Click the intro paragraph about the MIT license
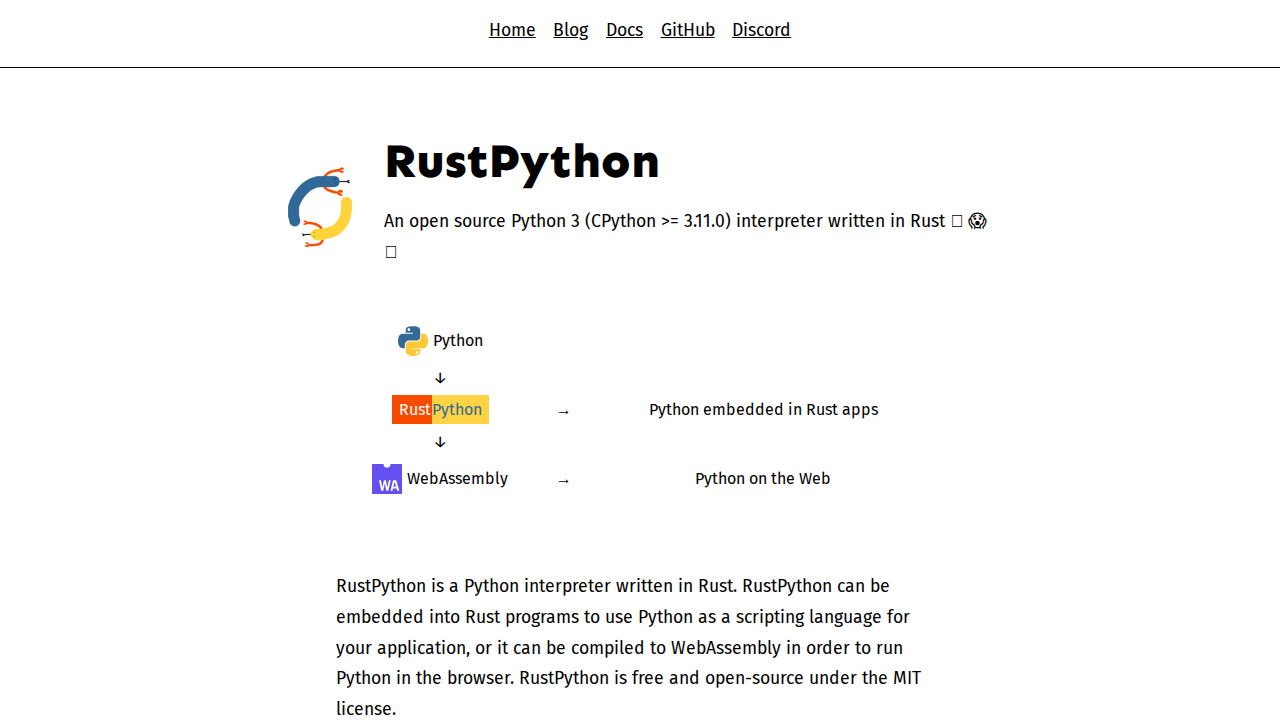1280x720 pixels. (628, 647)
